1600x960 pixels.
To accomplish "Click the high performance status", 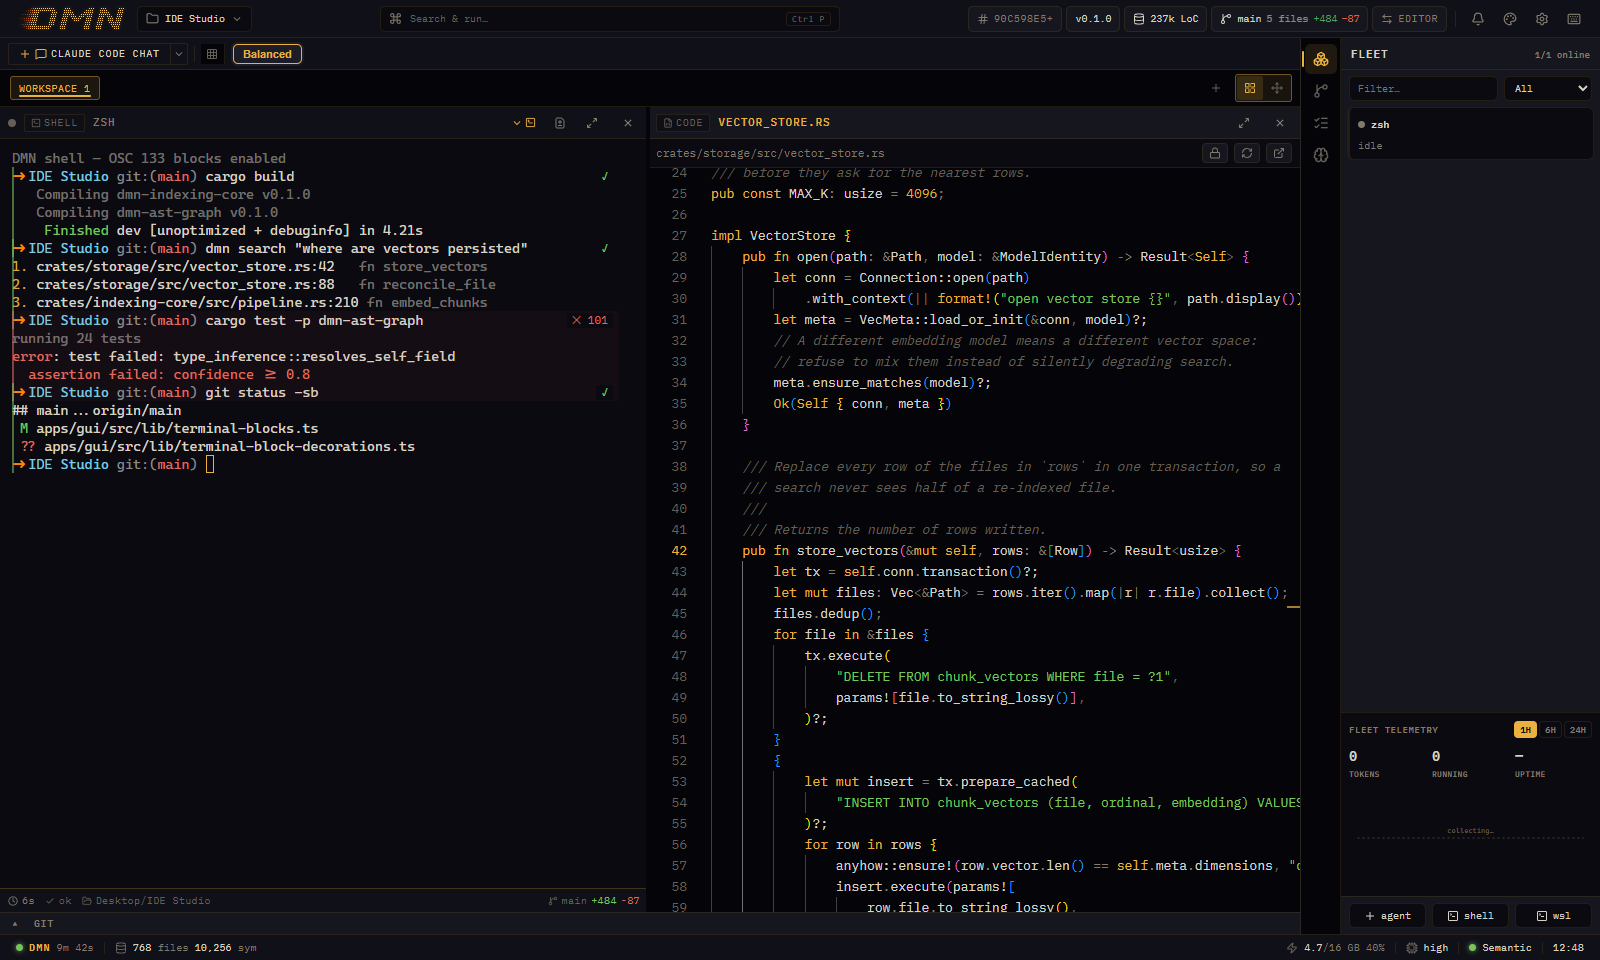I will click(1427, 948).
